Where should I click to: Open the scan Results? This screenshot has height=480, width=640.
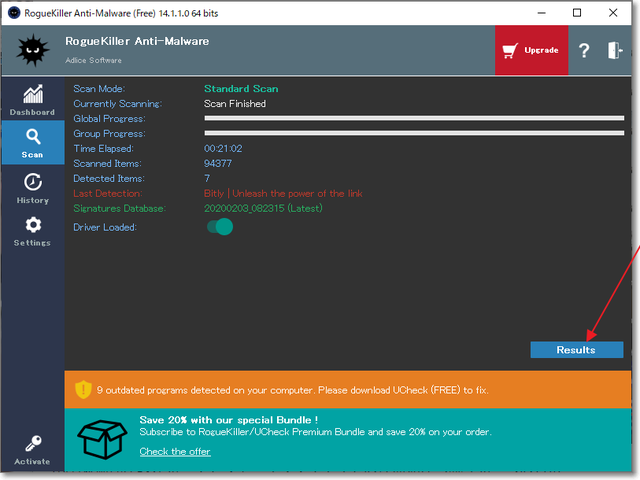pyautogui.click(x=576, y=350)
